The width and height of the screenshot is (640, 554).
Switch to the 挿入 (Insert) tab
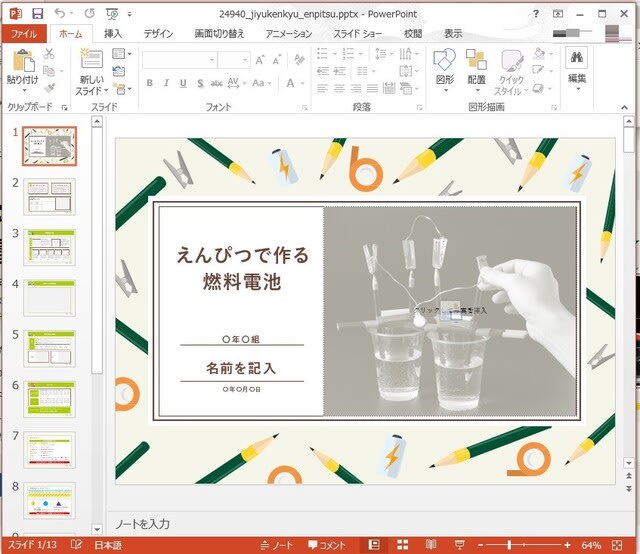tap(113, 33)
